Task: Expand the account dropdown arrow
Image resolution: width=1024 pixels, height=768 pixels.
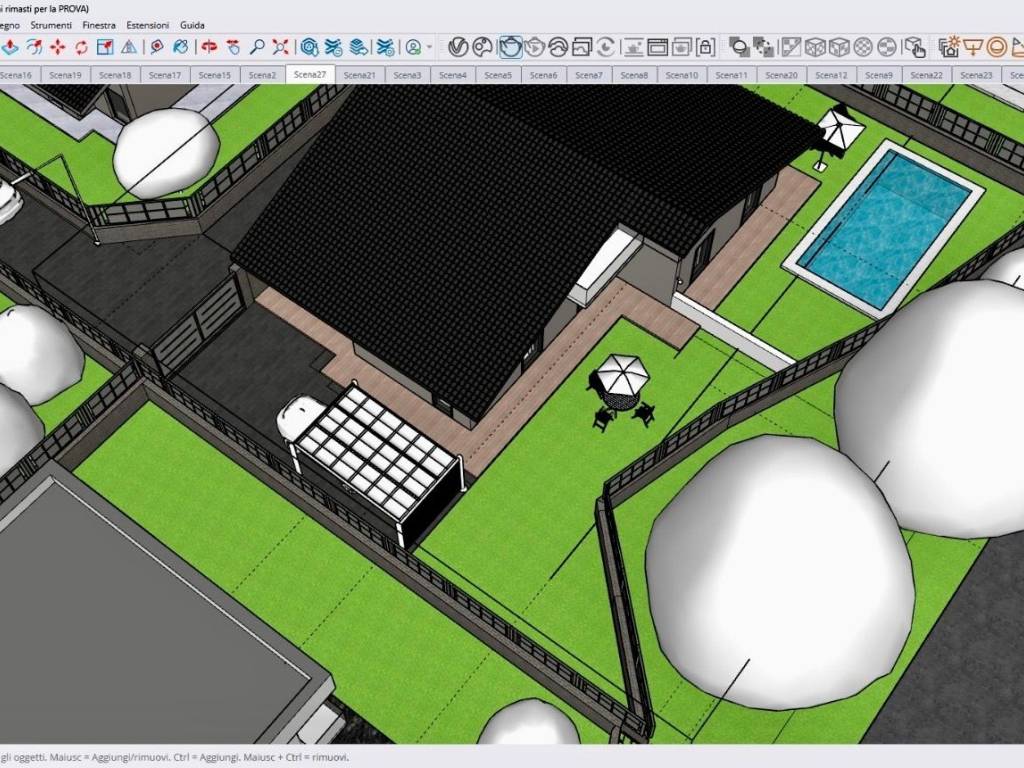Action: (x=430, y=47)
